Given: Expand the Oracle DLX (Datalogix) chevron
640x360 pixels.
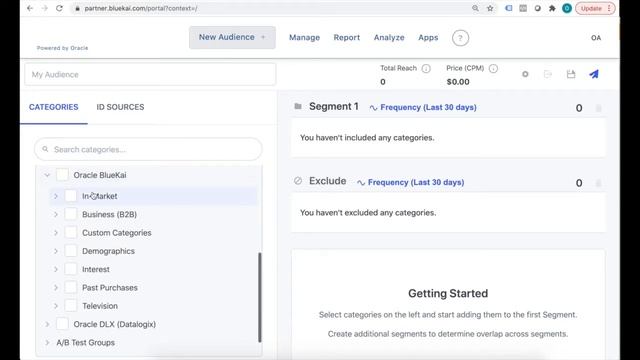Looking at the screenshot, I should click(47, 324).
